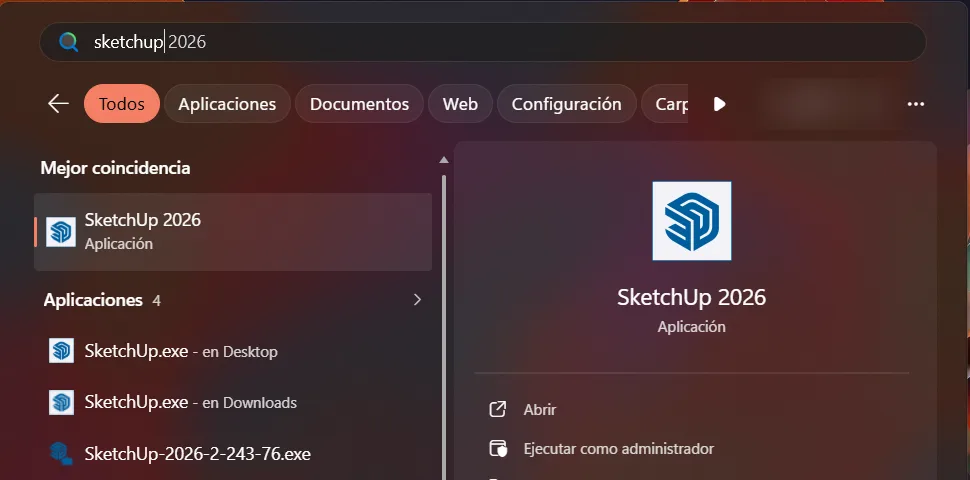Click the results list scrollbar
The height and width of the screenshot is (480, 970).
(444, 328)
